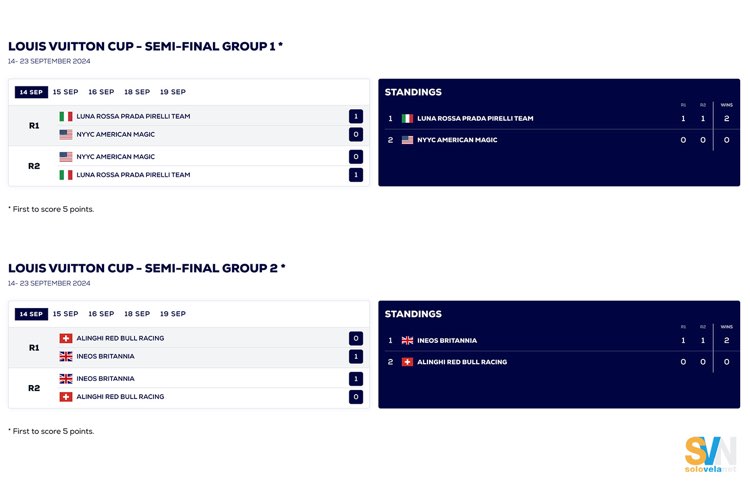This screenshot has height=487, width=750.
Task: Click Italian flag in Group 1 R1 row
Action: tap(66, 117)
